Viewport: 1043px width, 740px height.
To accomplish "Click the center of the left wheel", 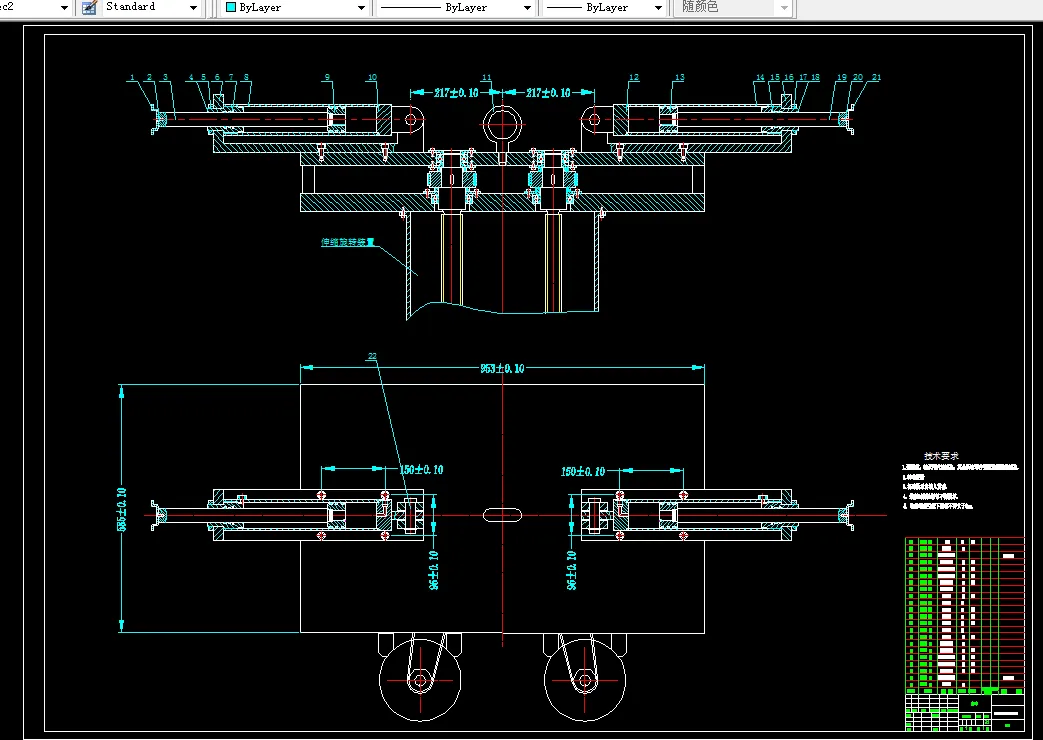I will pyautogui.click(x=419, y=681).
